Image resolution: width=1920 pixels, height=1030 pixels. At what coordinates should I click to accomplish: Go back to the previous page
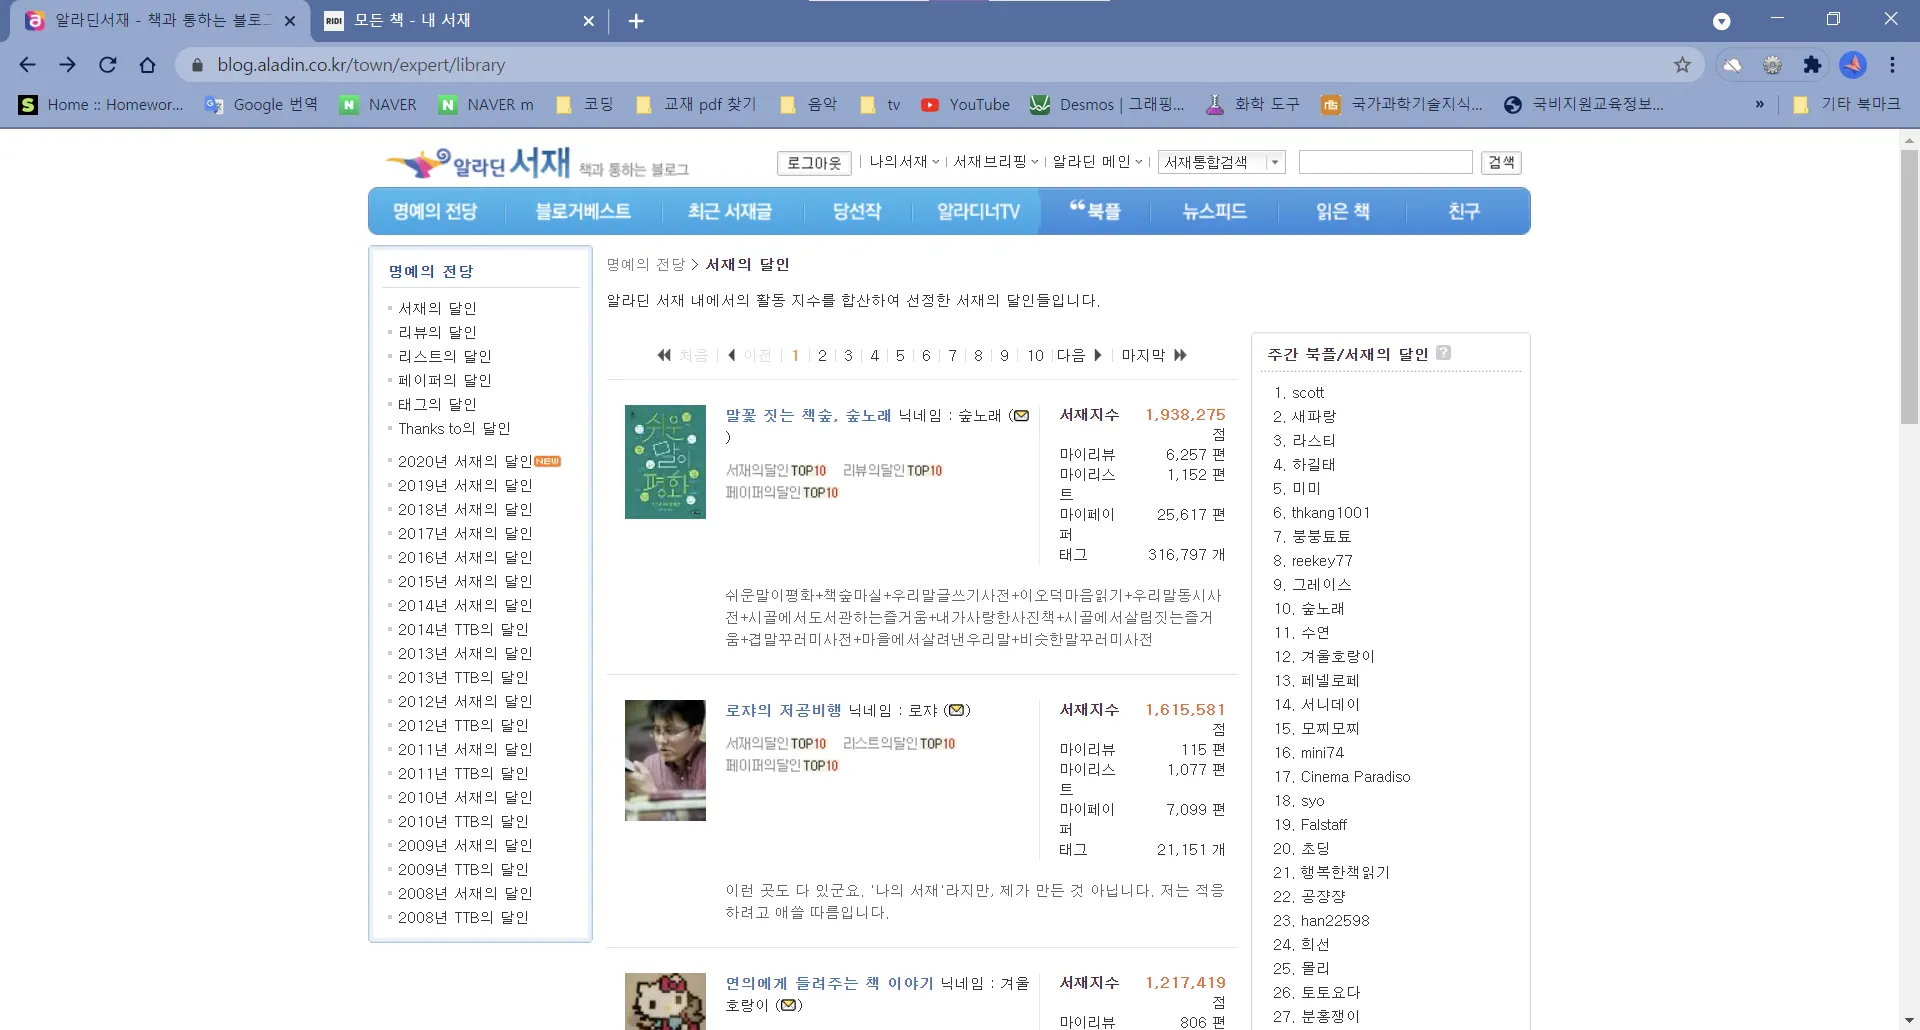tap(27, 65)
